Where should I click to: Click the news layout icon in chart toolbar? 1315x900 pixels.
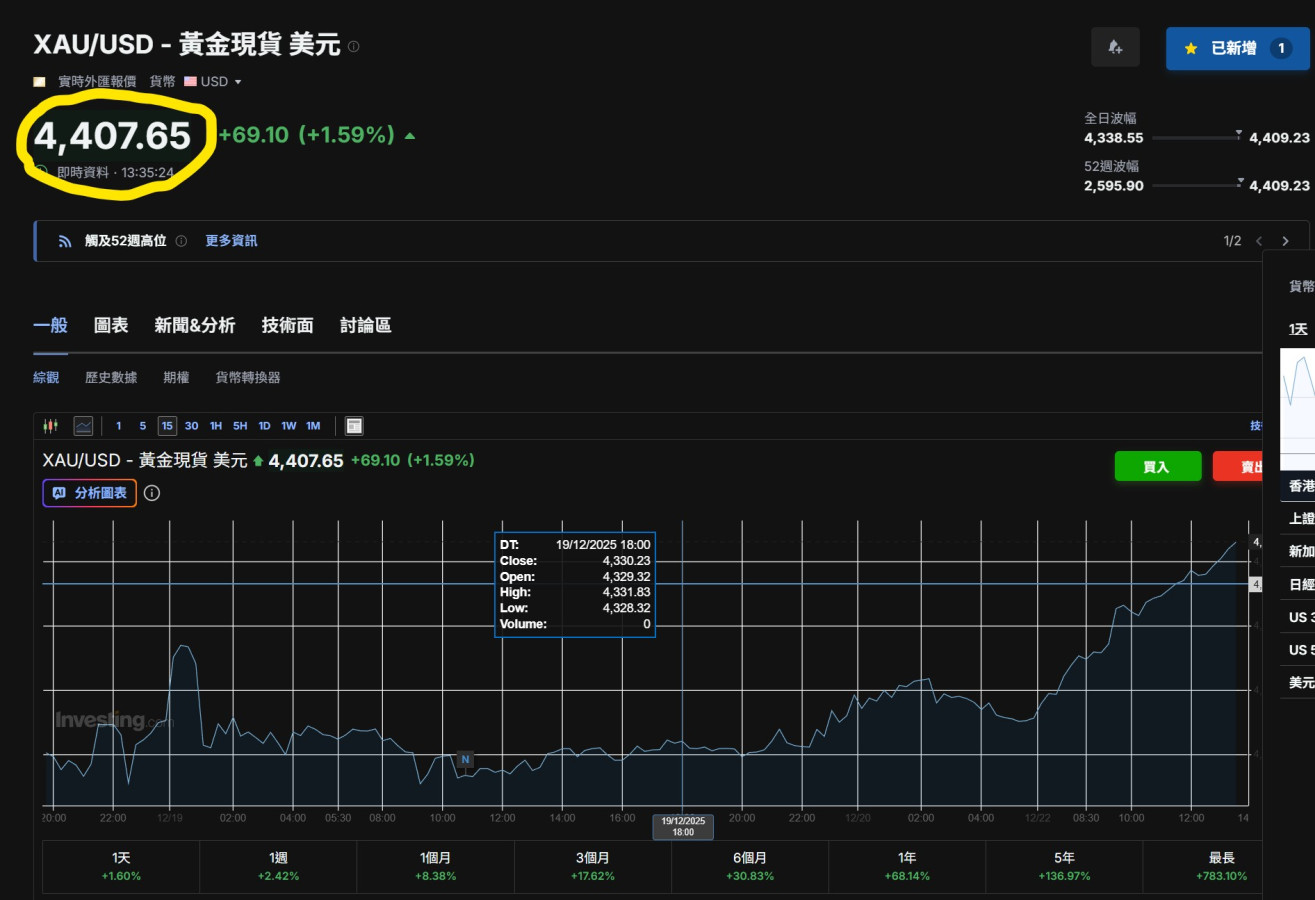tap(354, 426)
